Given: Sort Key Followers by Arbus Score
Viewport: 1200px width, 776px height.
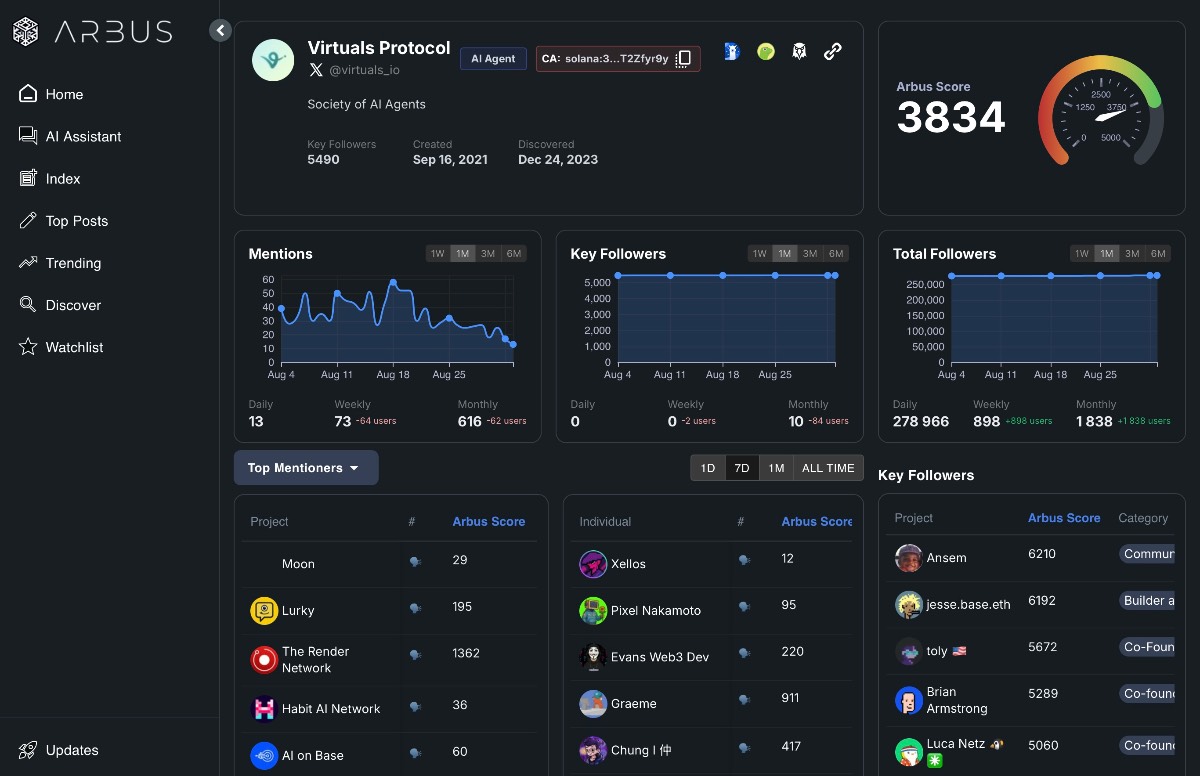Looking at the screenshot, I should (1063, 518).
